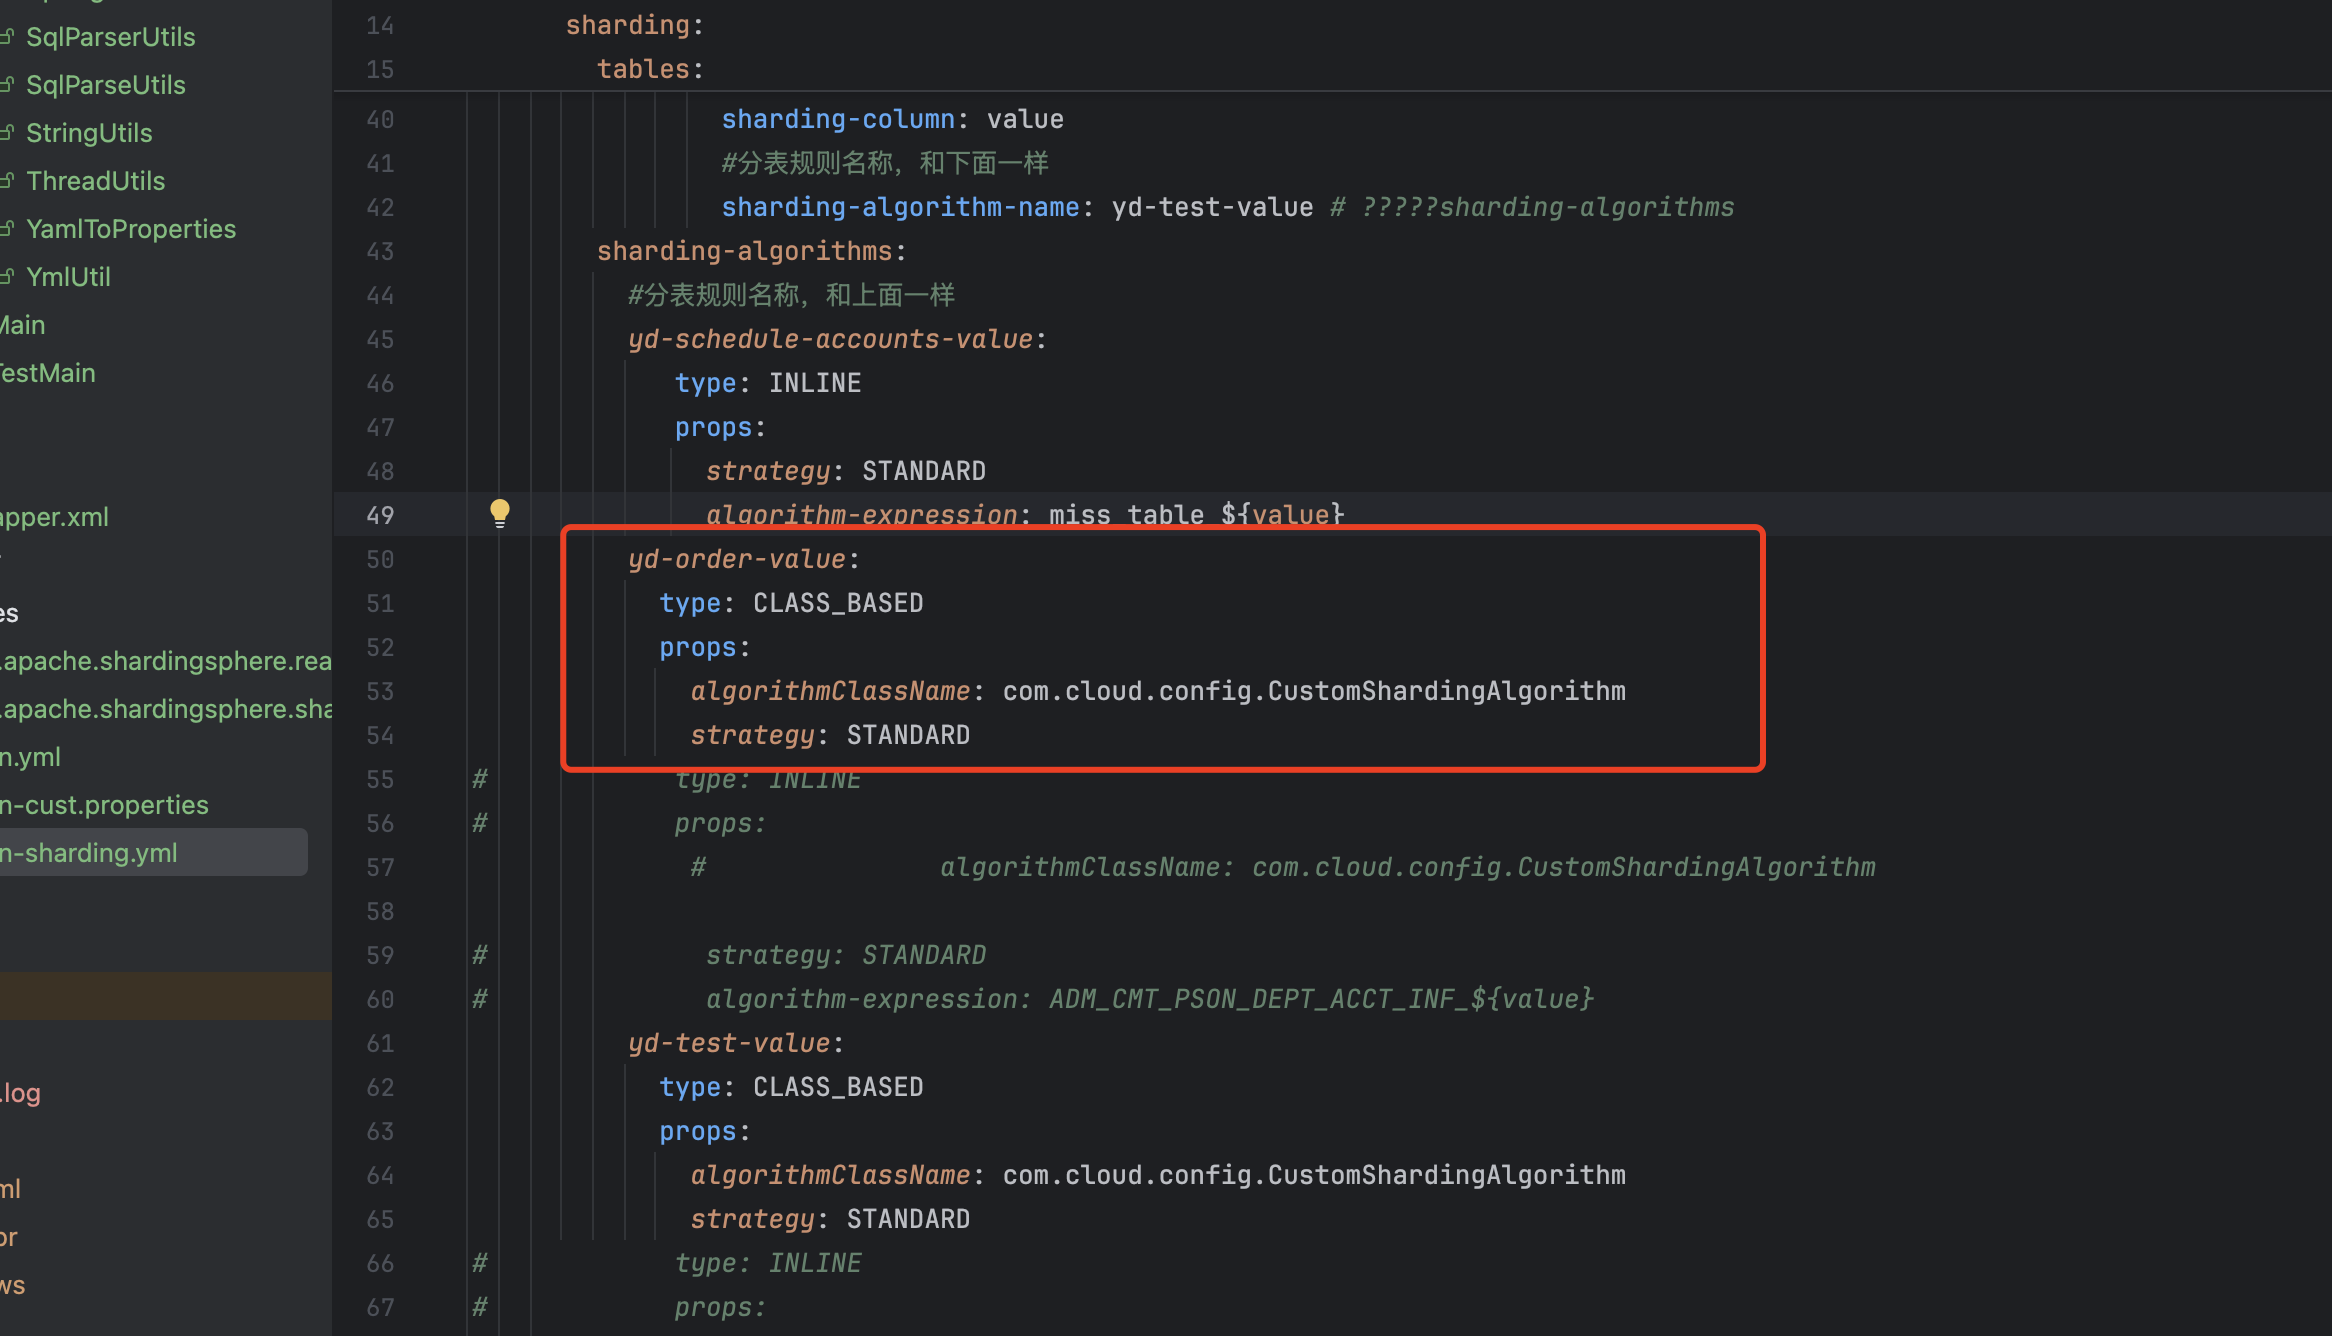Open the TestMain class
The image size is (2332, 1336).
coord(47,373)
